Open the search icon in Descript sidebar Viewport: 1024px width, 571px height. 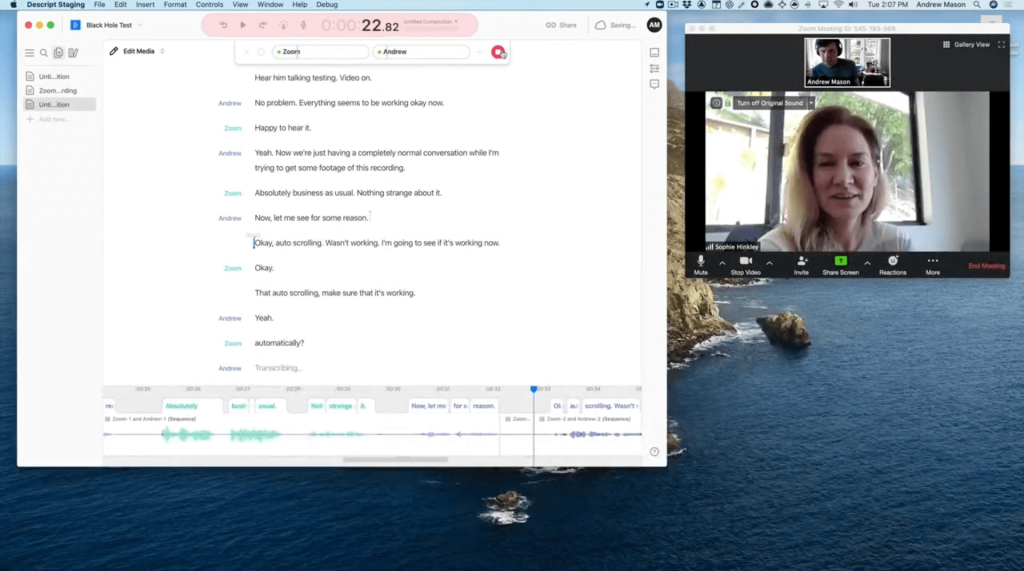click(44, 53)
